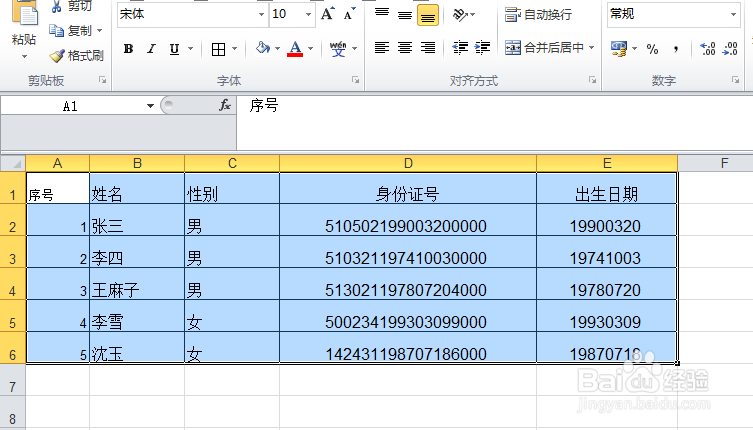Viewport: 753px width, 430px height.
Task: Toggle Underline formatting
Action: tap(174, 49)
